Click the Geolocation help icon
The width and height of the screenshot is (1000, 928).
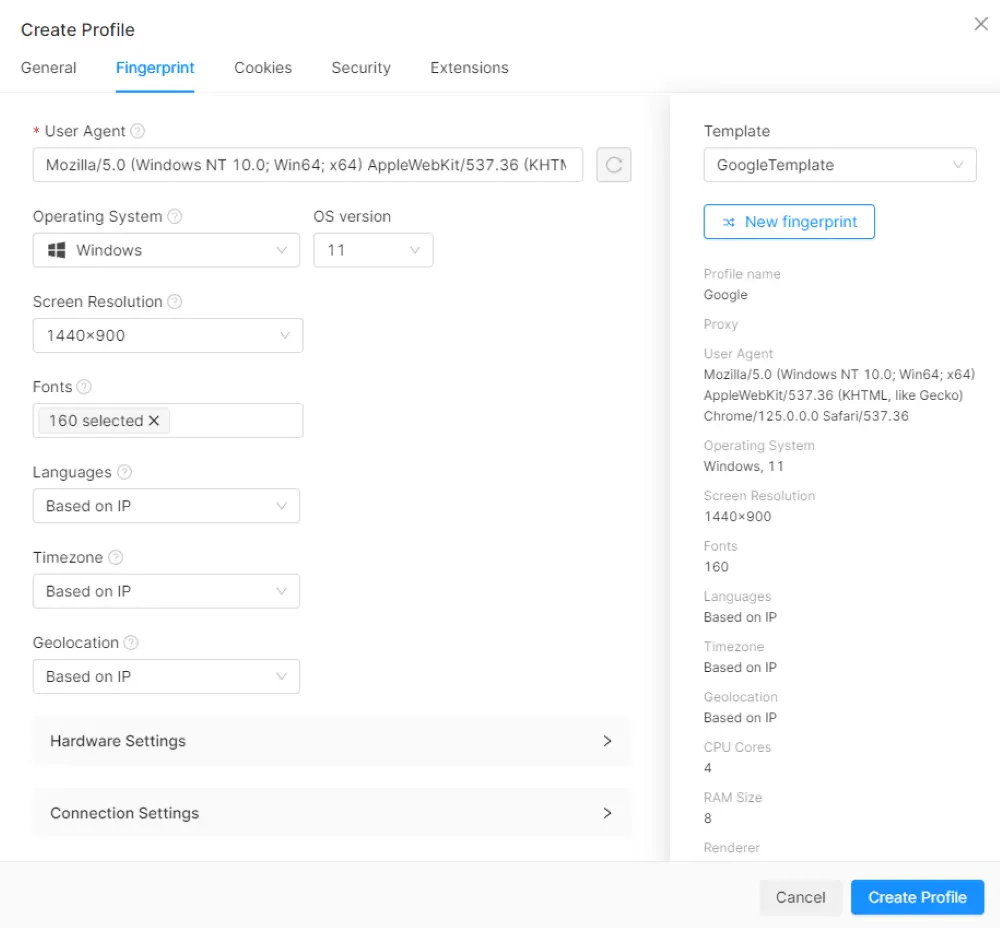131,642
